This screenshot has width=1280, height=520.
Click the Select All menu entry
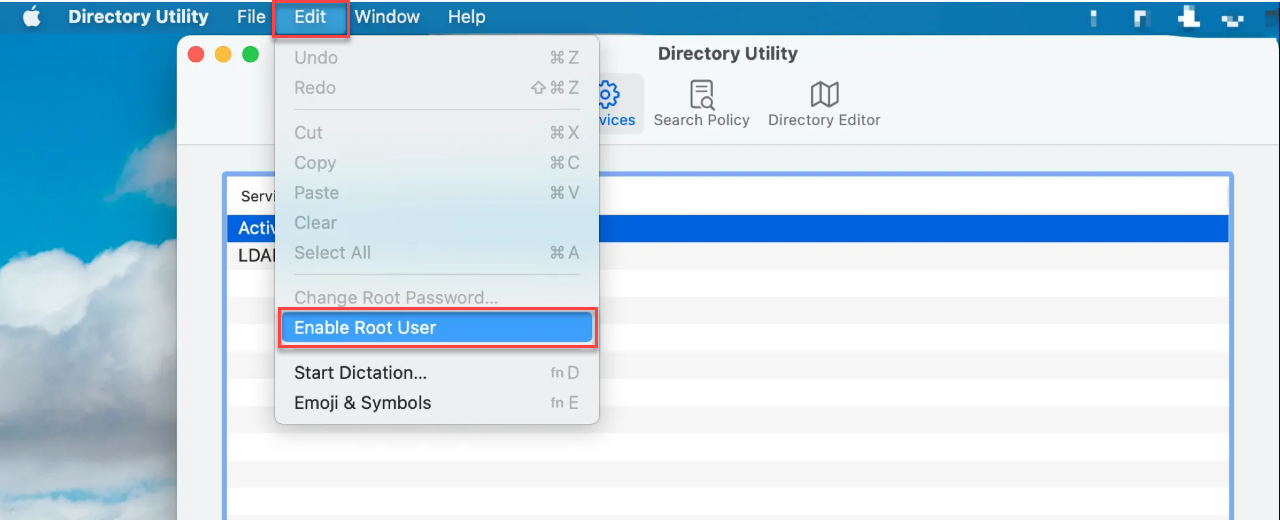pos(437,253)
